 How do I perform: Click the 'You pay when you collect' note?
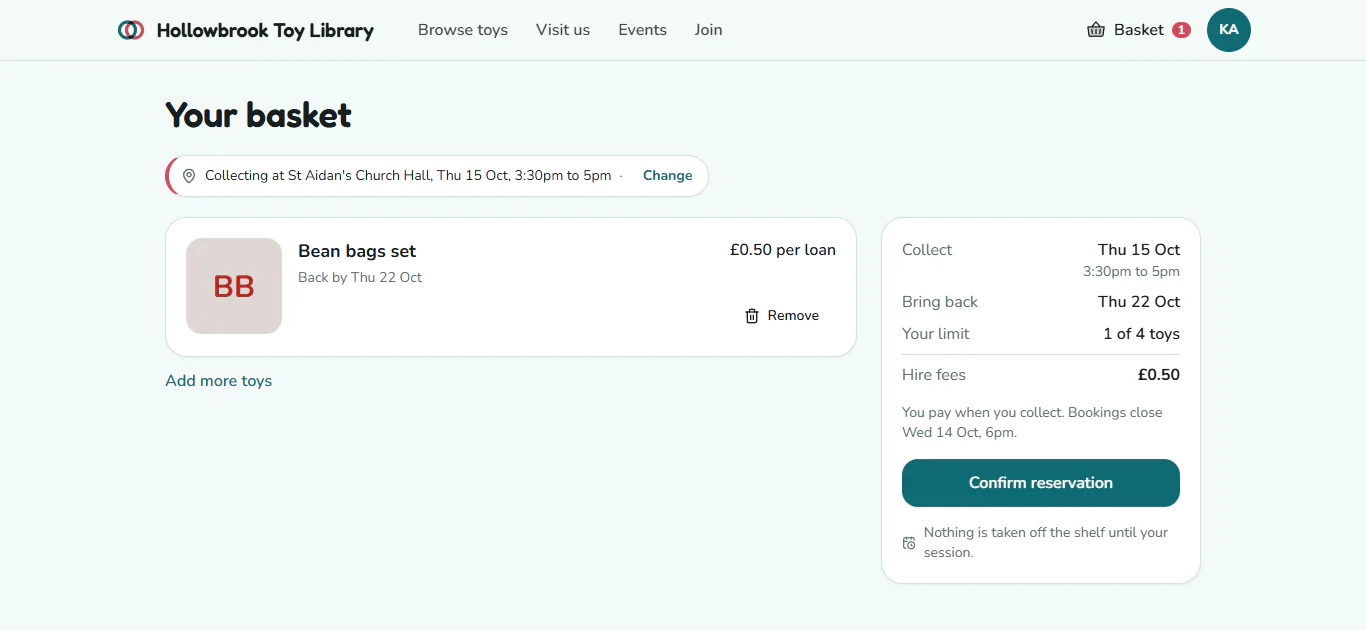pyautogui.click(x=1032, y=422)
